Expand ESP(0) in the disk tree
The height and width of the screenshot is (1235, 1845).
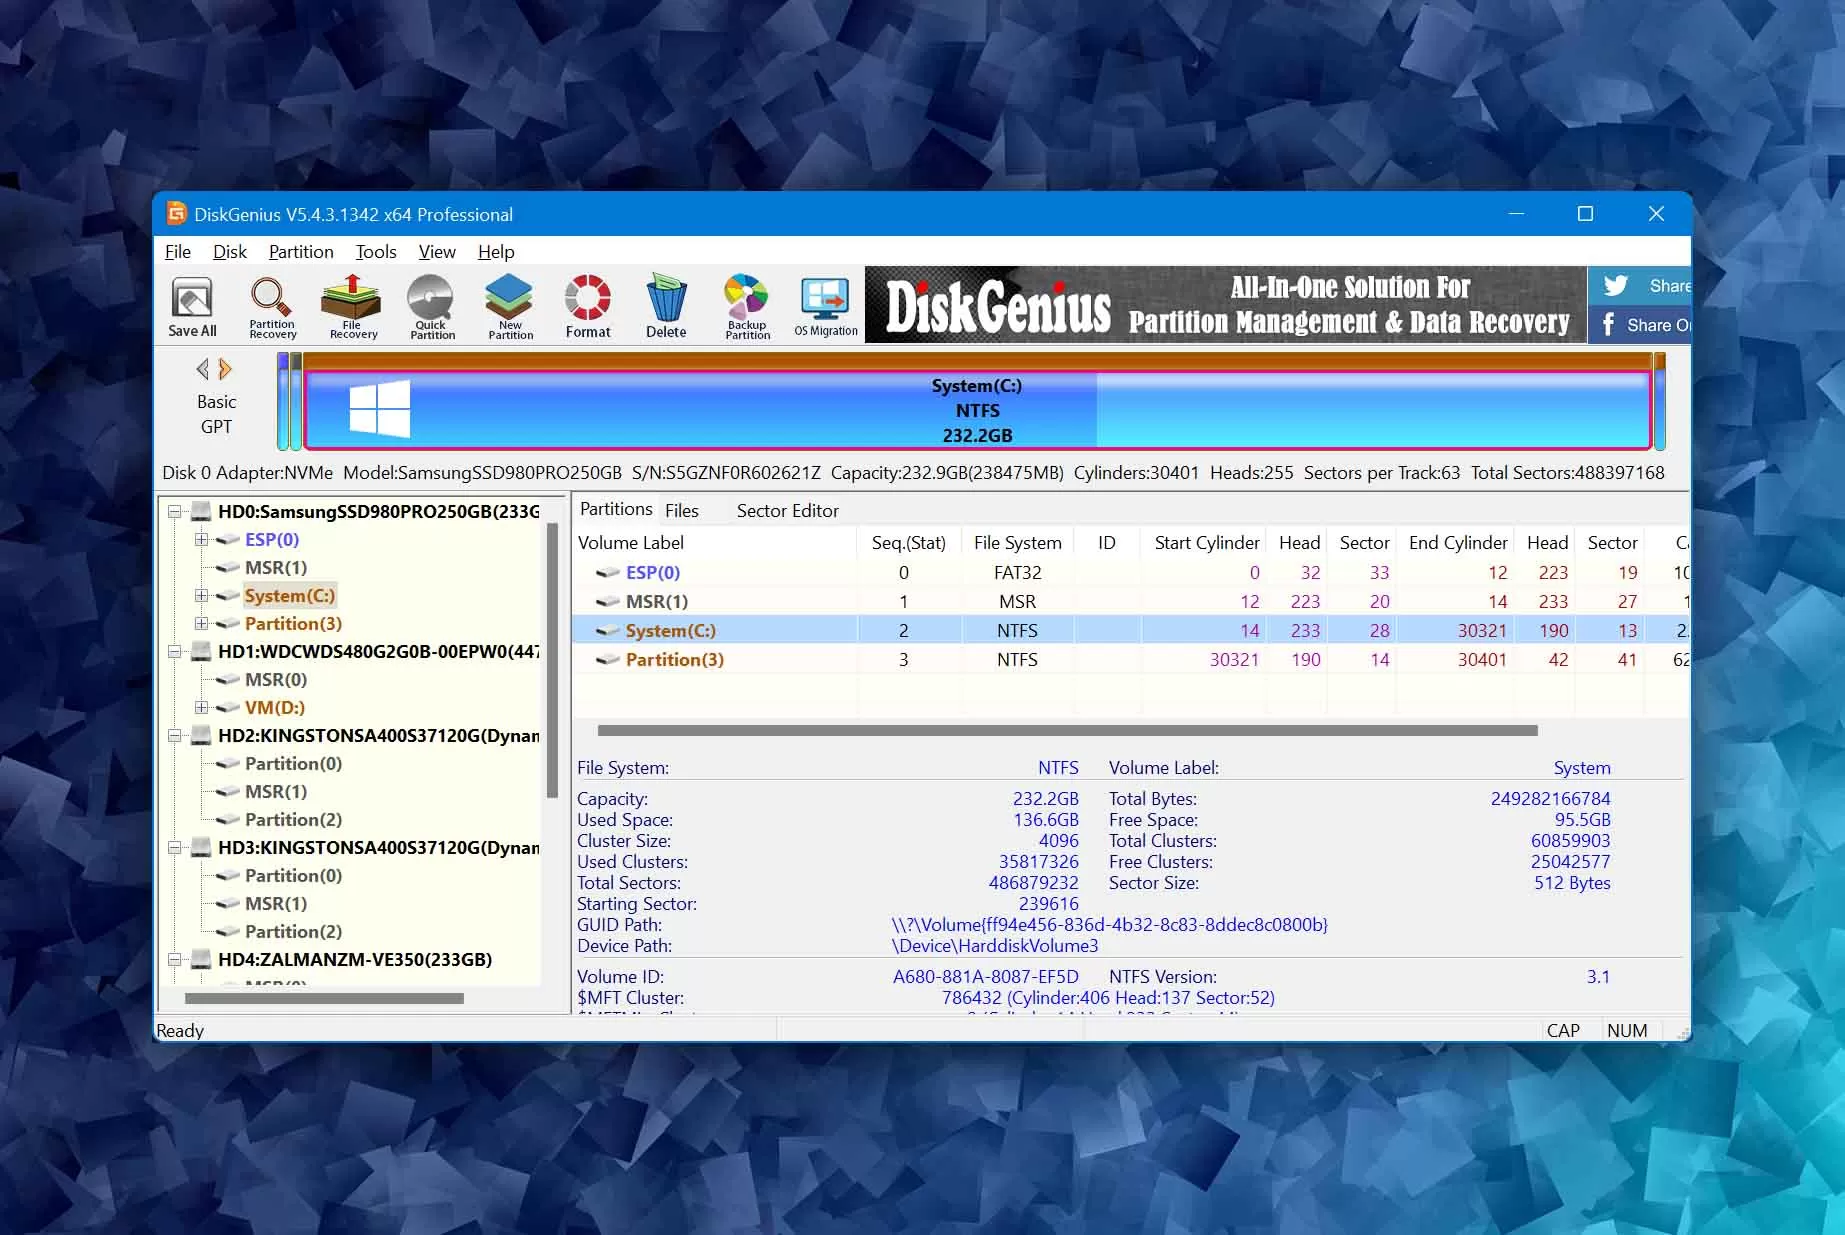[x=201, y=540]
